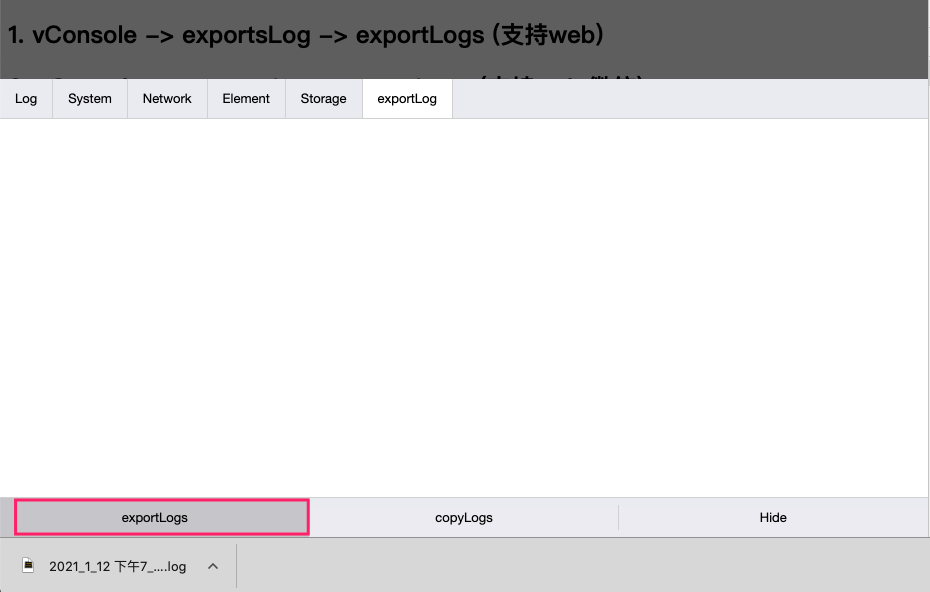930x592 pixels.
Task: Open the Element tab
Action: pyautogui.click(x=246, y=98)
